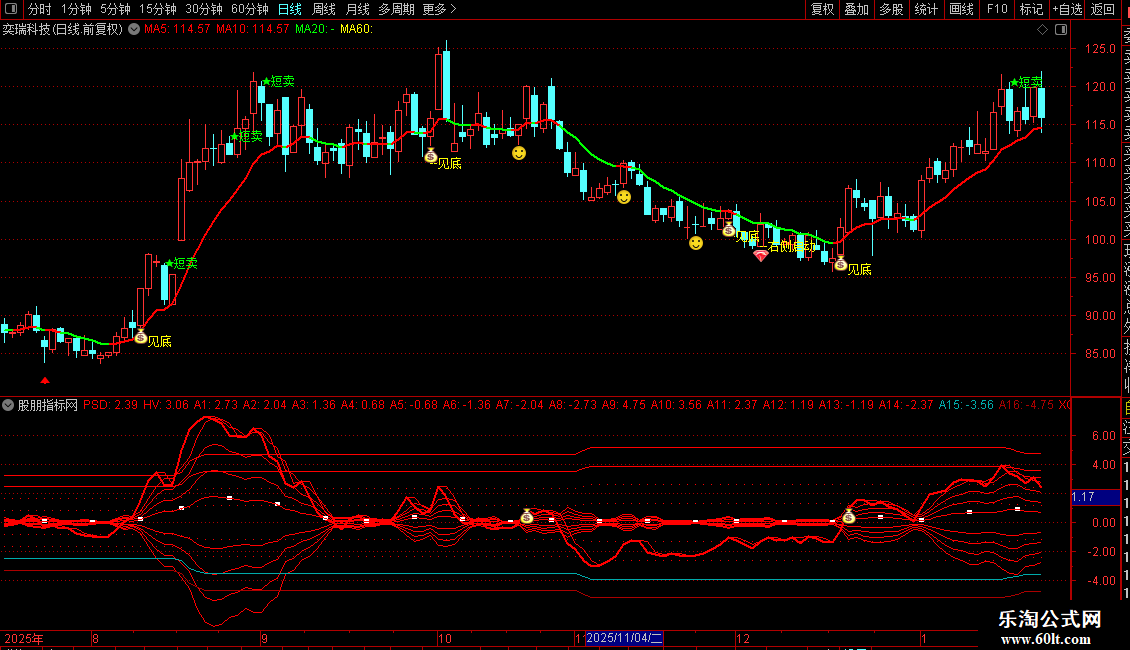1130x650 pixels.
Task: Click the 叠加 overlay button
Action: (856, 9)
